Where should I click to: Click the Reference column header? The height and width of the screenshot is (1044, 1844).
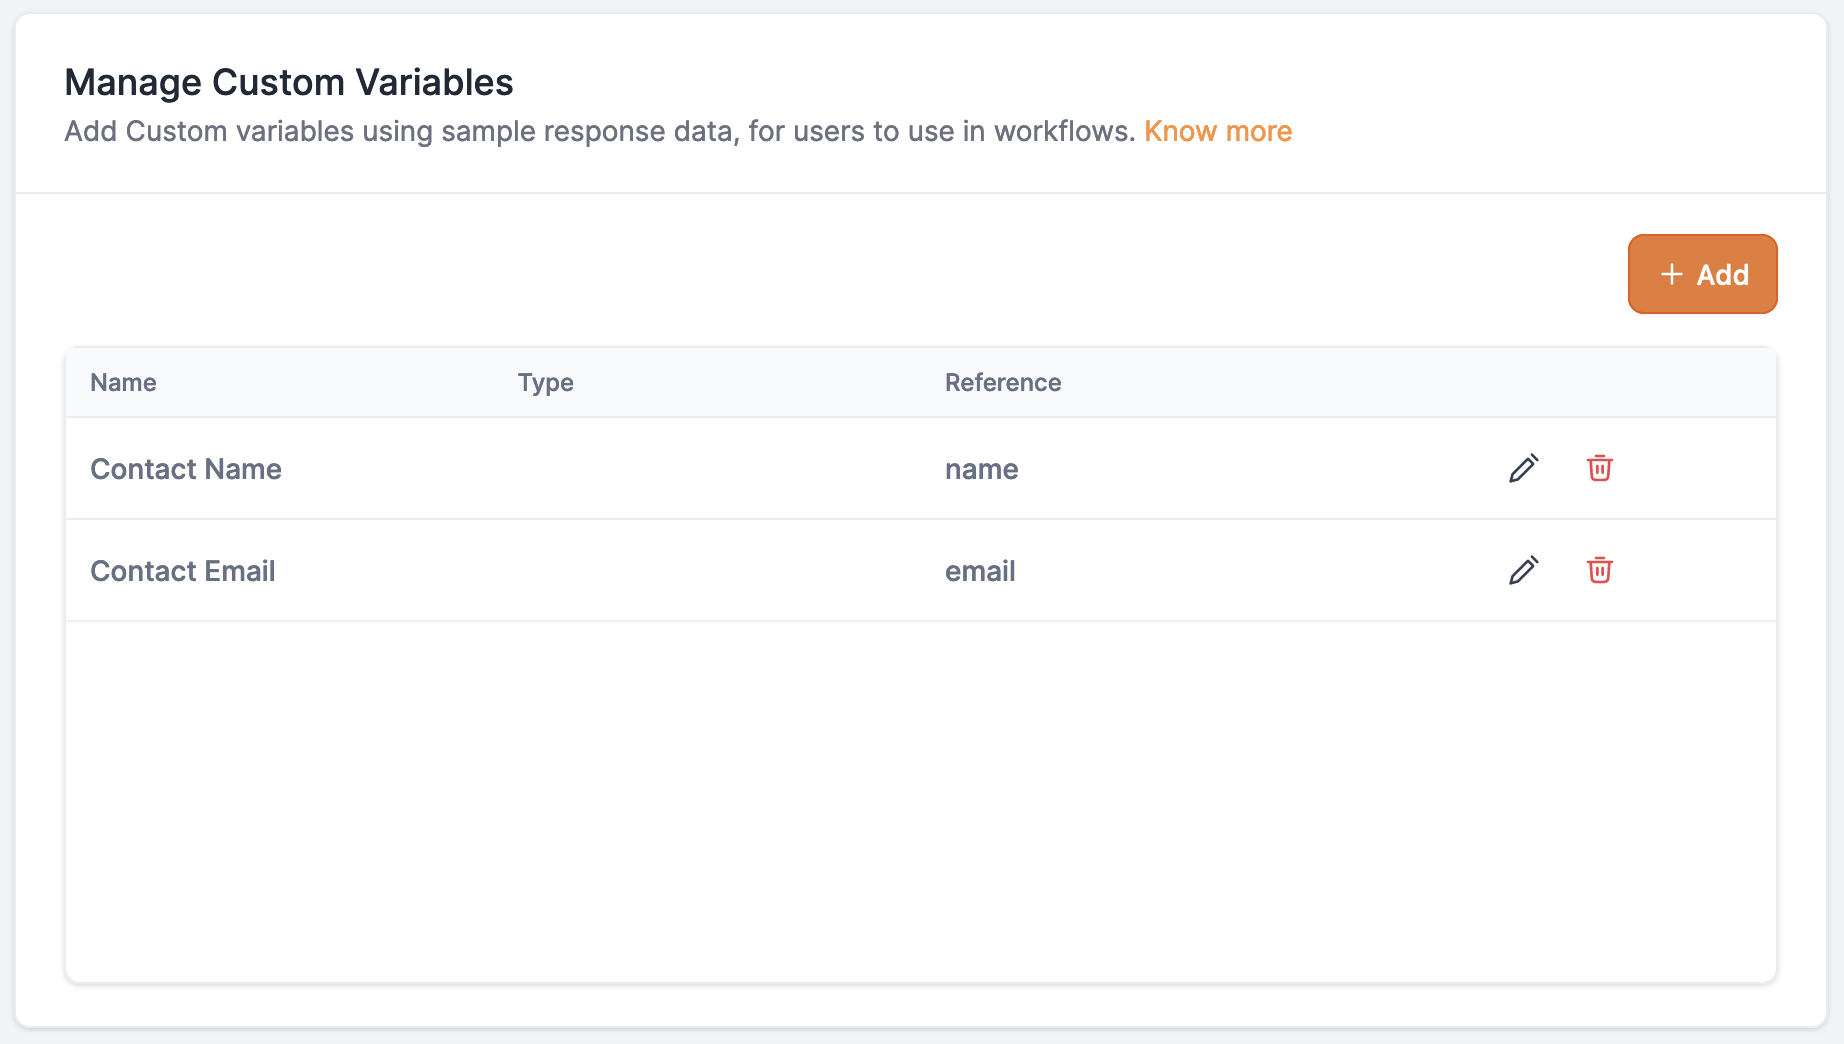[1002, 382]
